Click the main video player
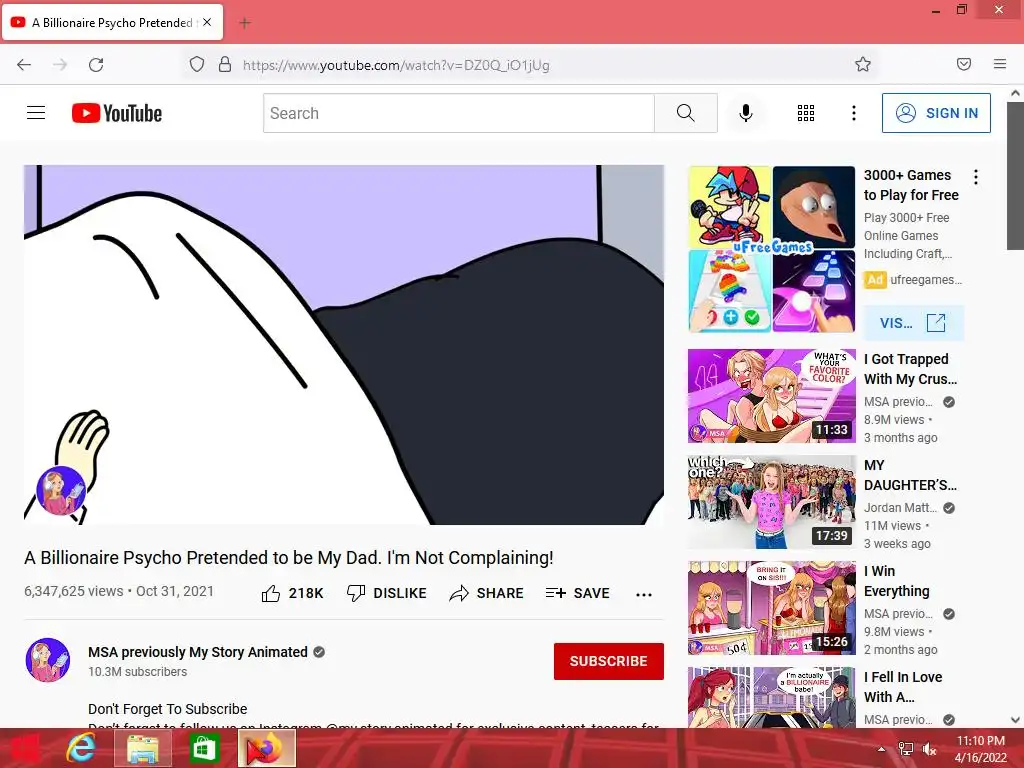 click(x=344, y=345)
